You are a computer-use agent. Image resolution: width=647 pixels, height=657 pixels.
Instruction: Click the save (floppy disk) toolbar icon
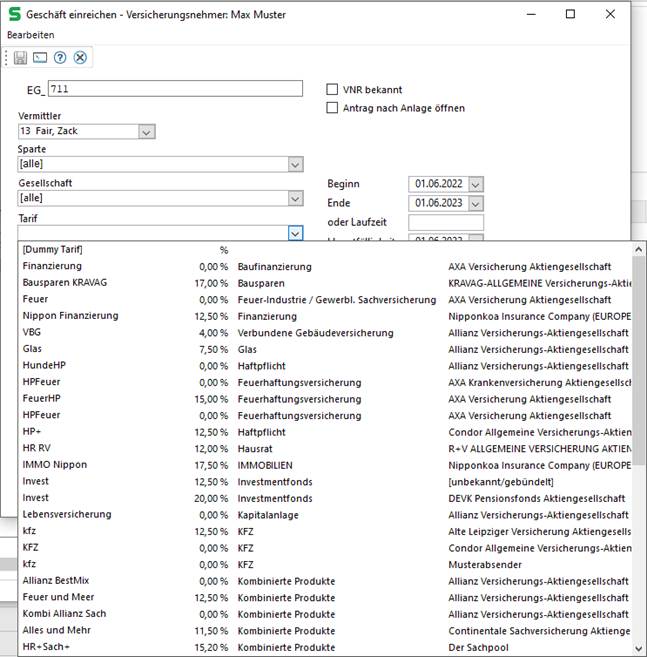[20, 58]
